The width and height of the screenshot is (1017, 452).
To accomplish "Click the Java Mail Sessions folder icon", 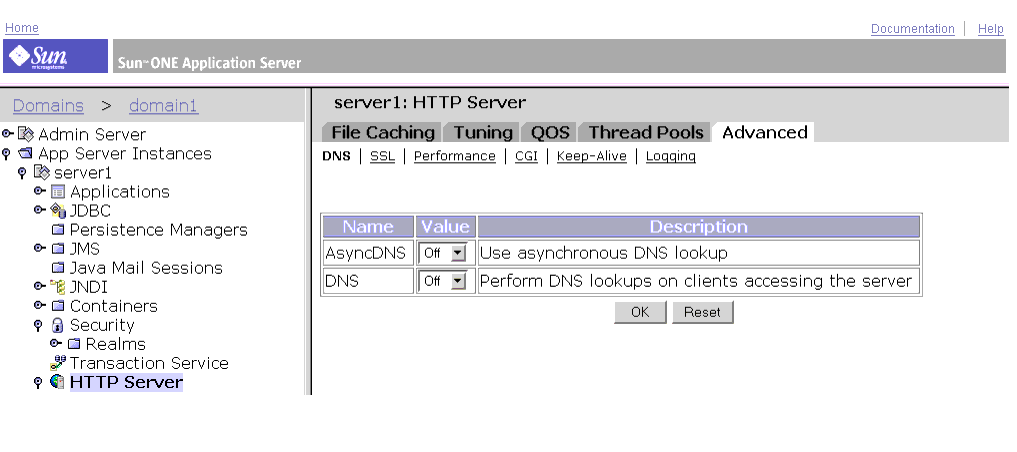I will click(x=58, y=268).
